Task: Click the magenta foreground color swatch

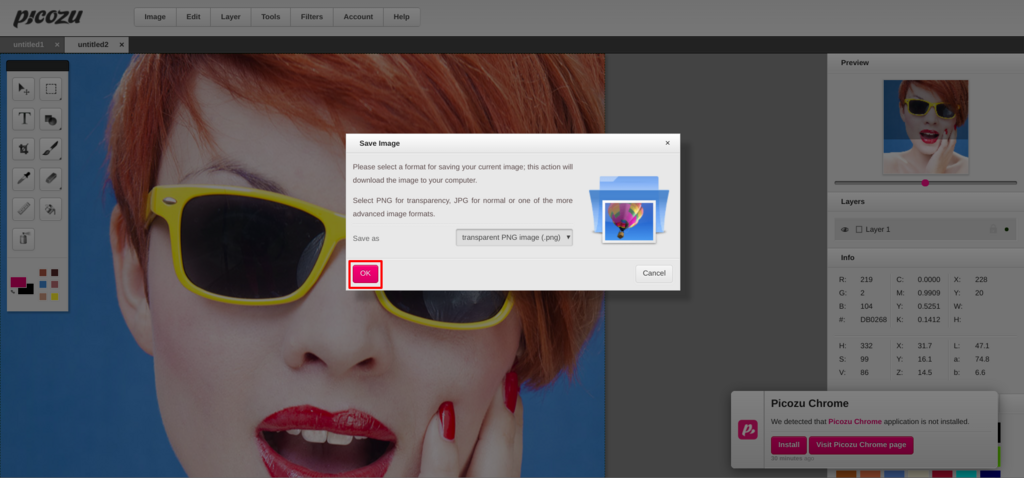Action: pyautogui.click(x=18, y=282)
